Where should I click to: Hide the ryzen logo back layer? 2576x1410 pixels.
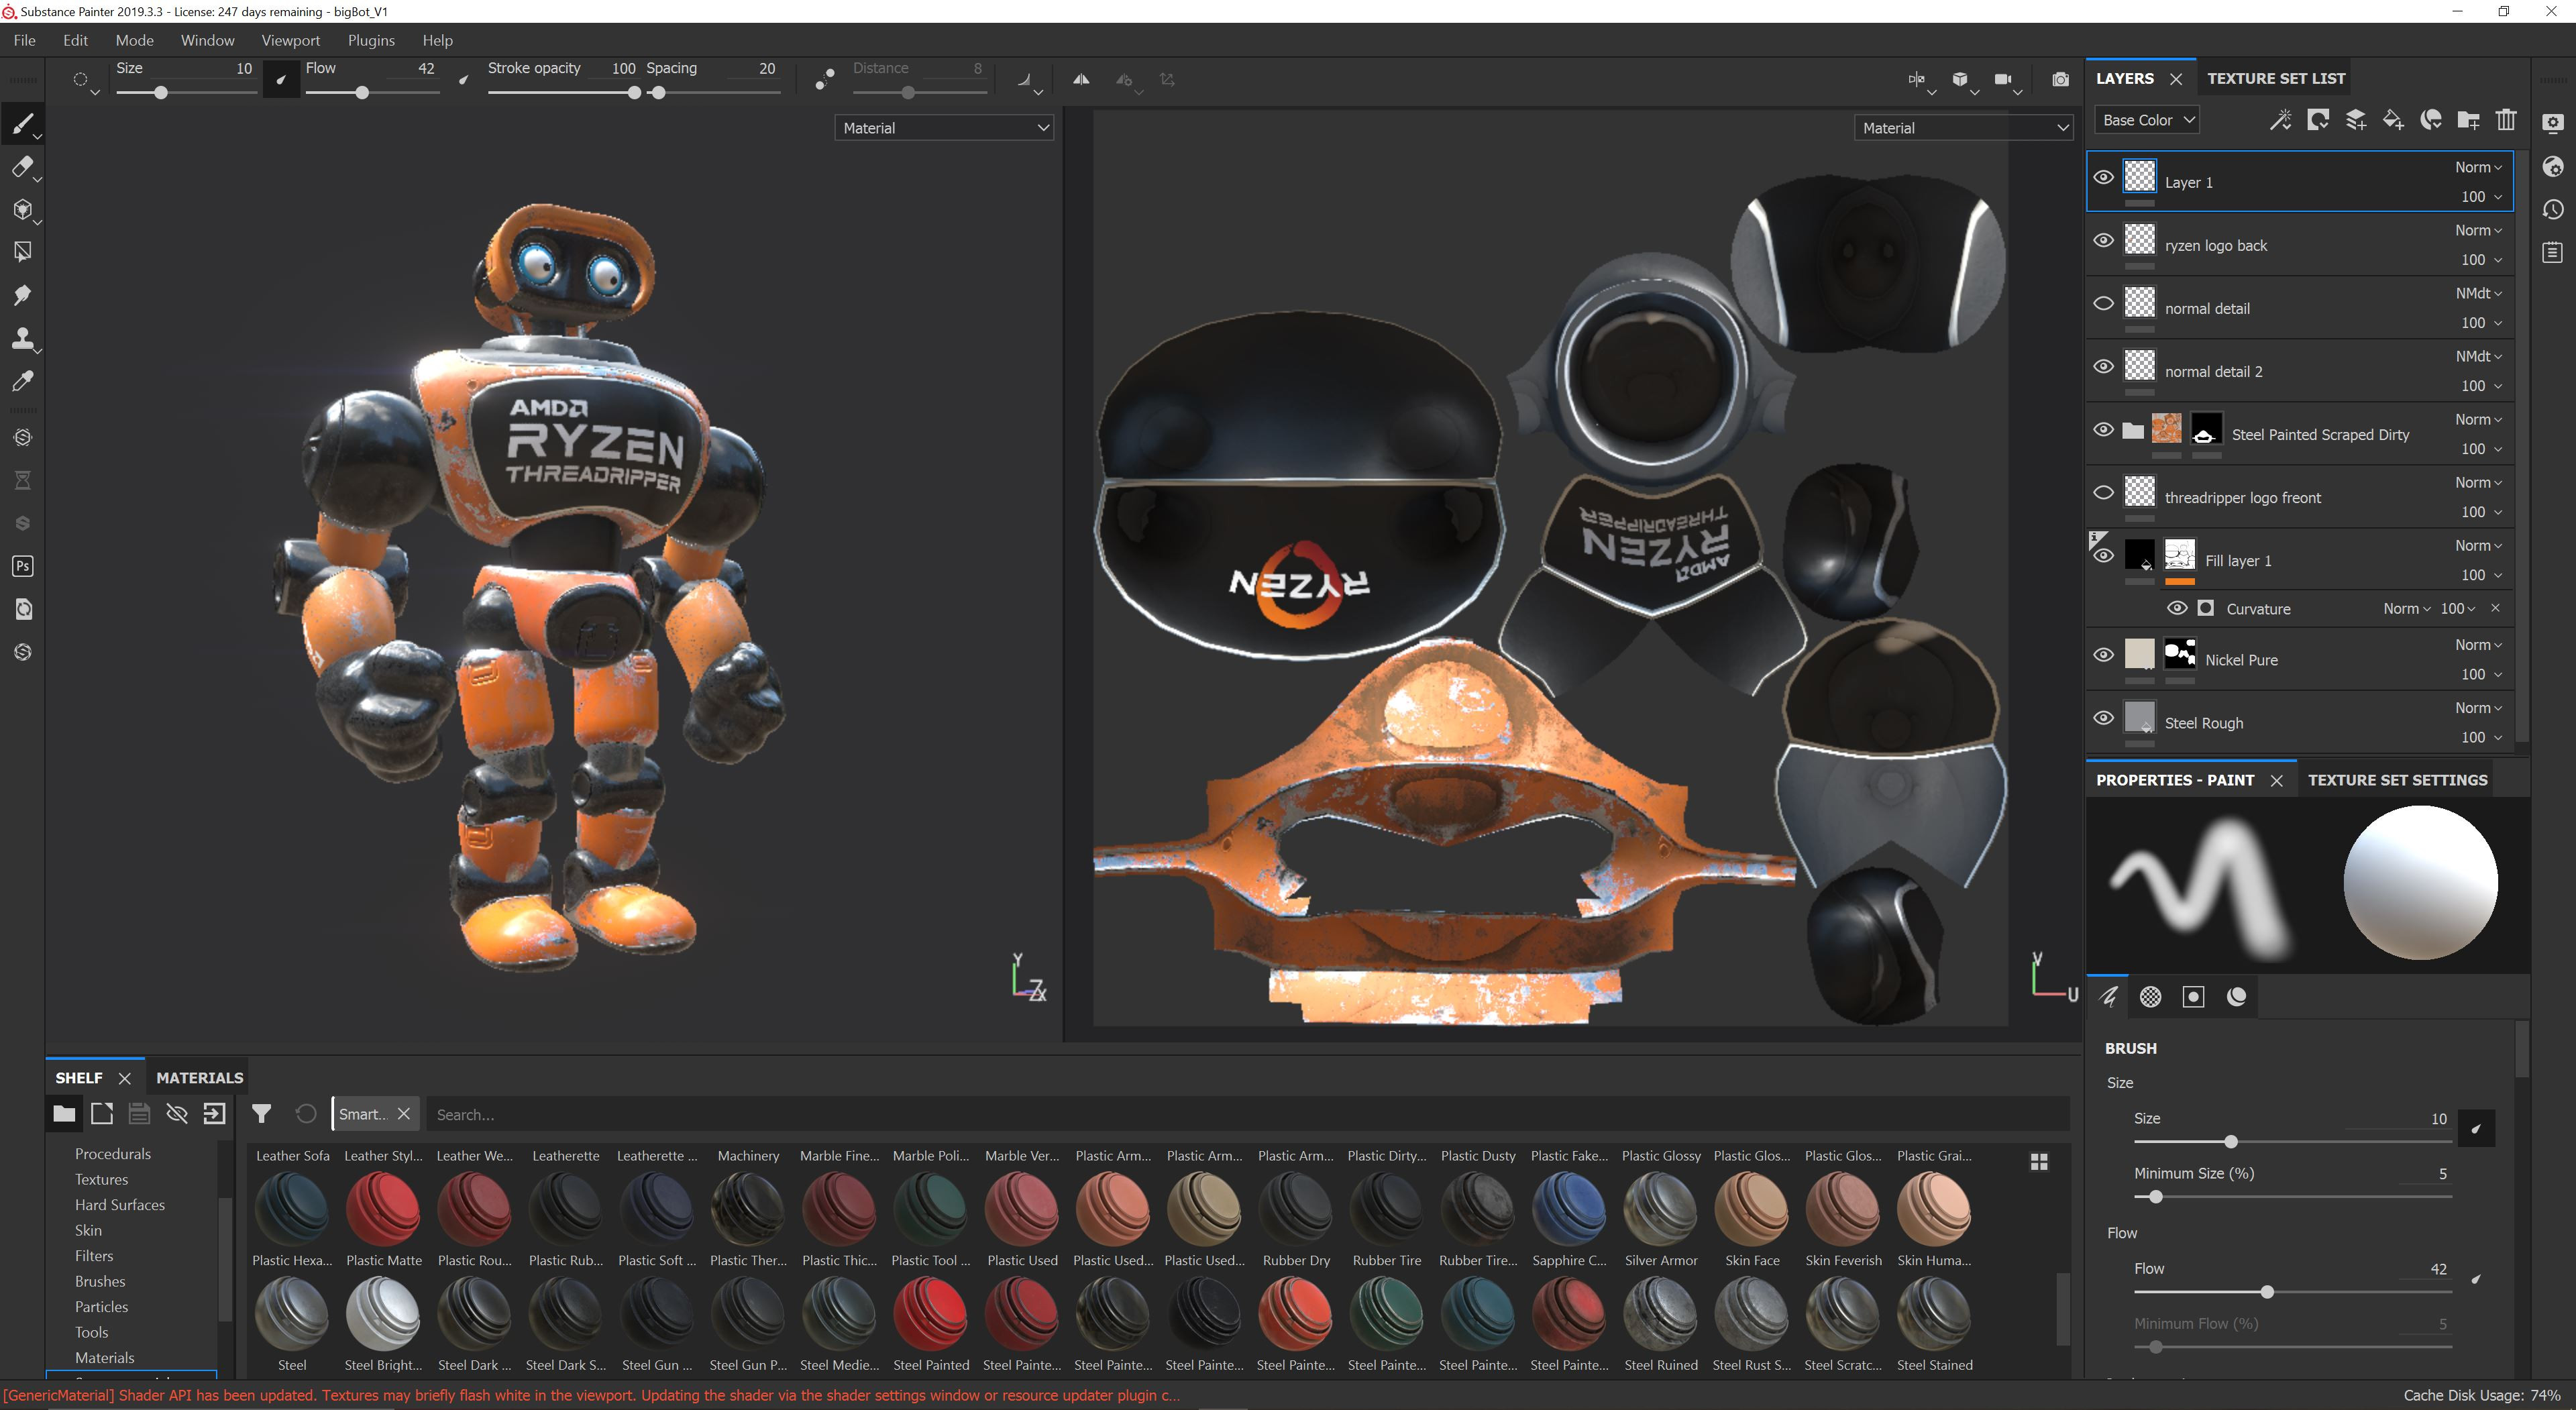tap(2104, 240)
